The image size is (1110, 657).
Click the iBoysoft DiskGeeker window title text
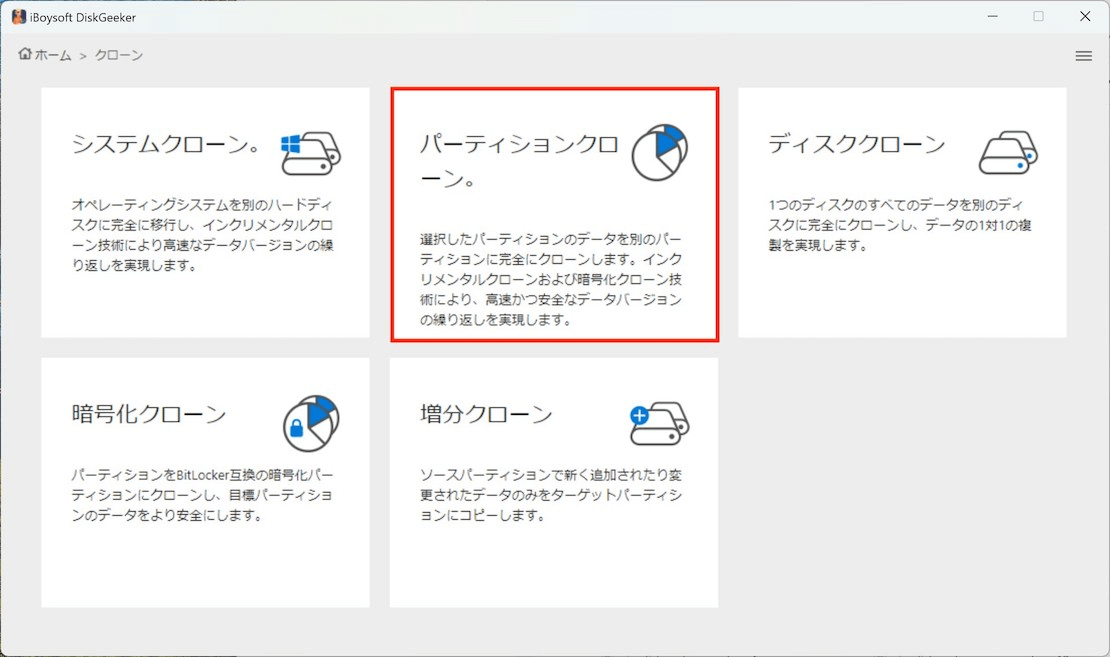83,17
